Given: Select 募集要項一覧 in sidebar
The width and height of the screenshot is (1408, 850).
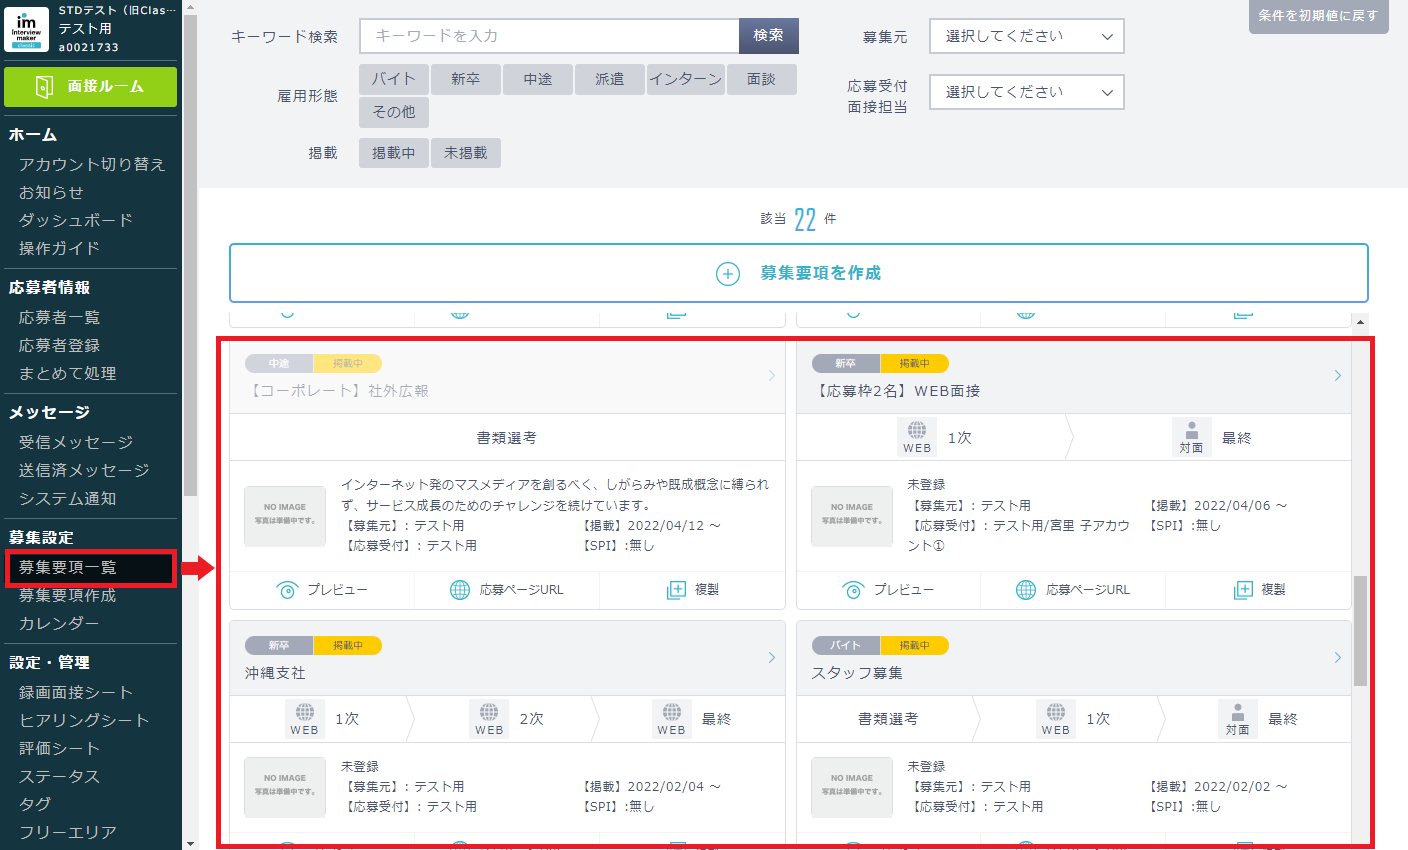Looking at the screenshot, I should (x=67, y=567).
